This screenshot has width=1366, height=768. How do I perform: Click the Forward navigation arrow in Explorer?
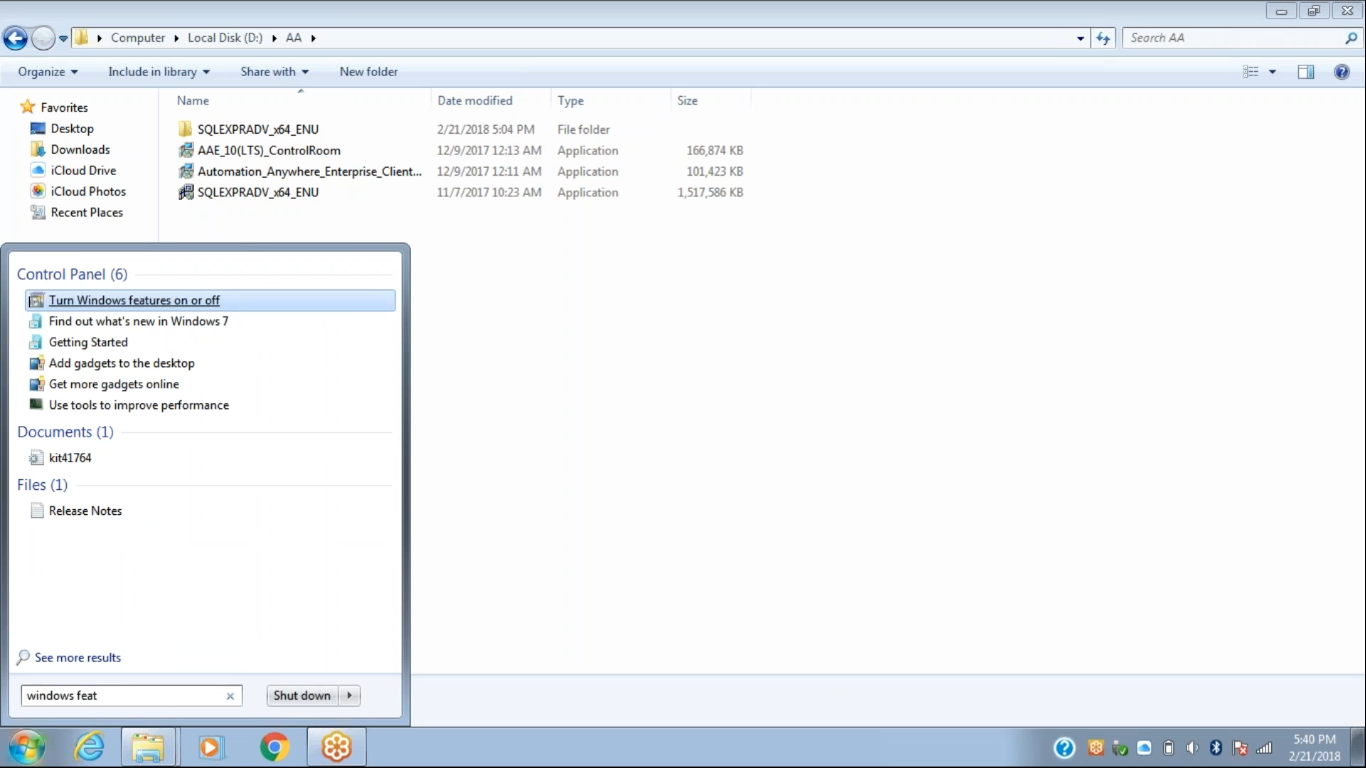point(43,38)
